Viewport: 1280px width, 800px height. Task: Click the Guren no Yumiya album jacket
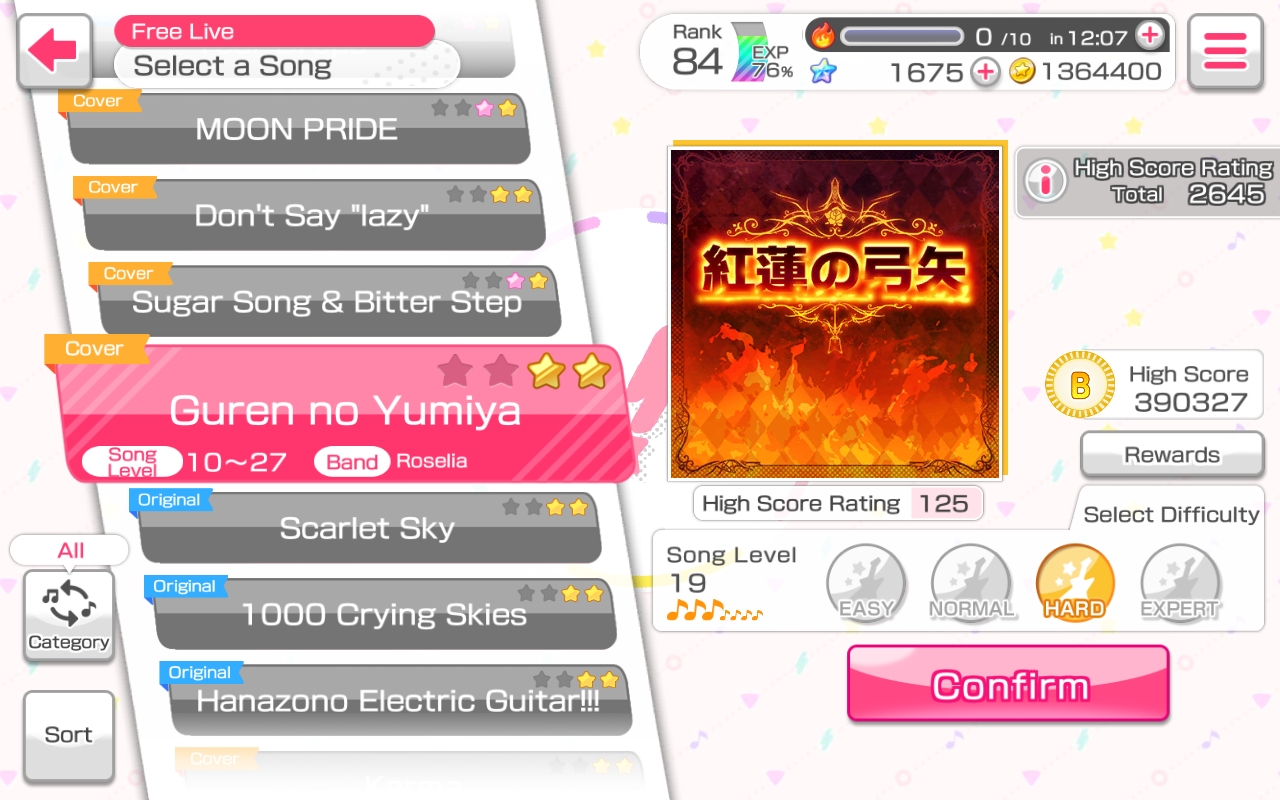(x=835, y=313)
